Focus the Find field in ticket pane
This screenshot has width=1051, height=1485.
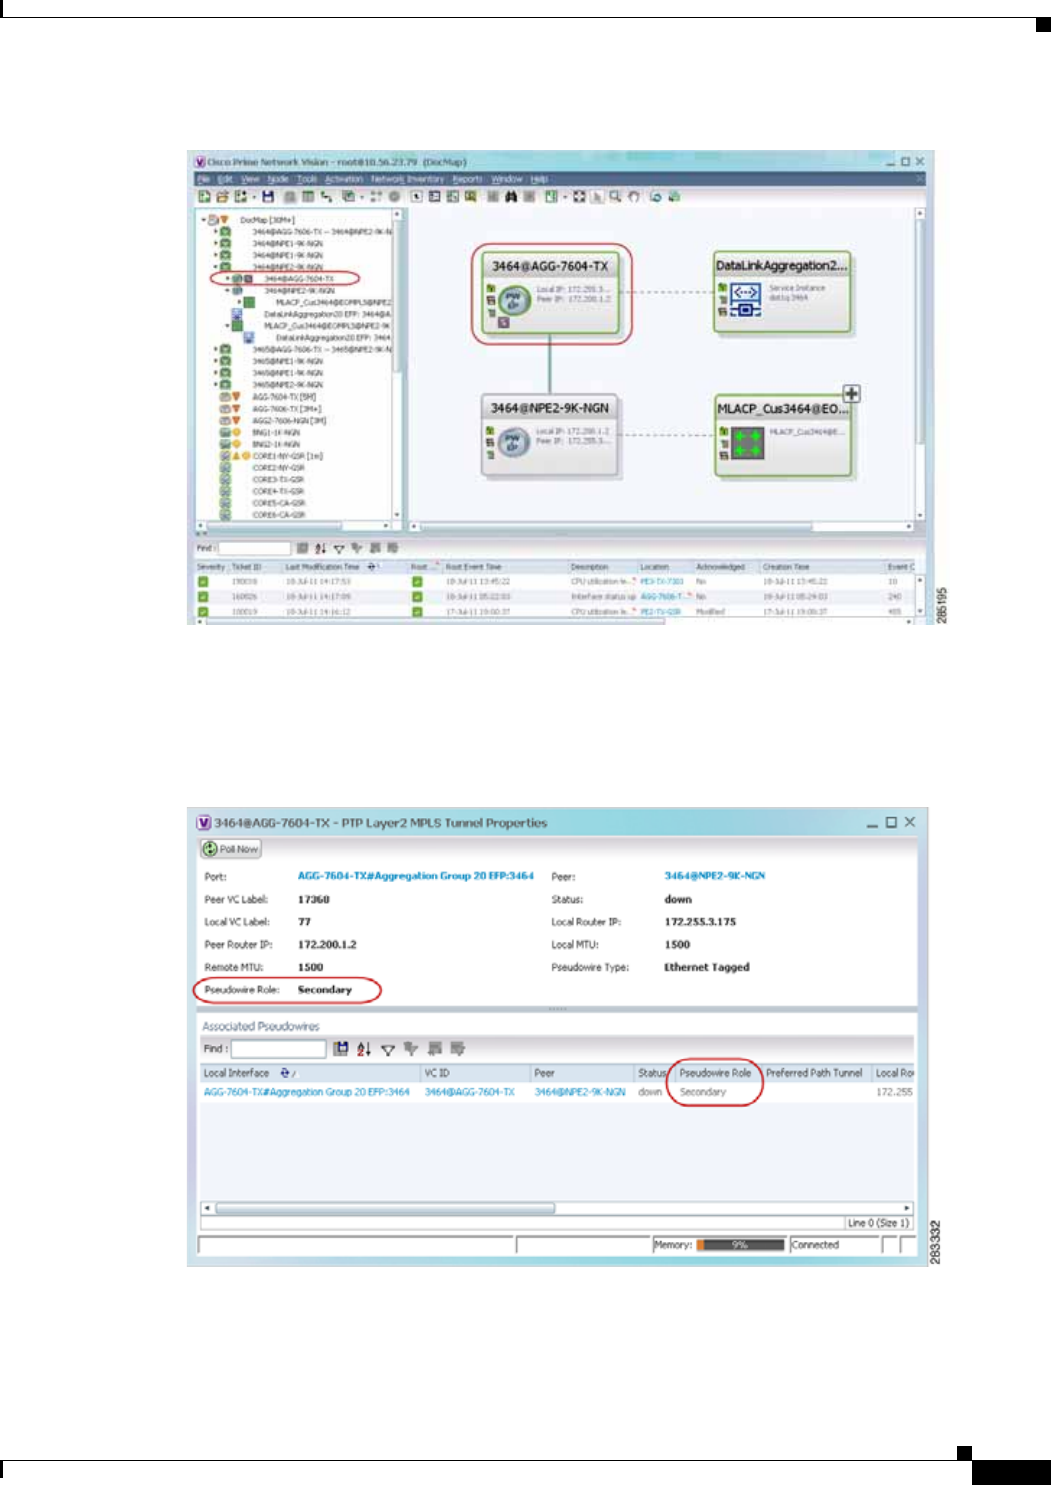tap(254, 548)
